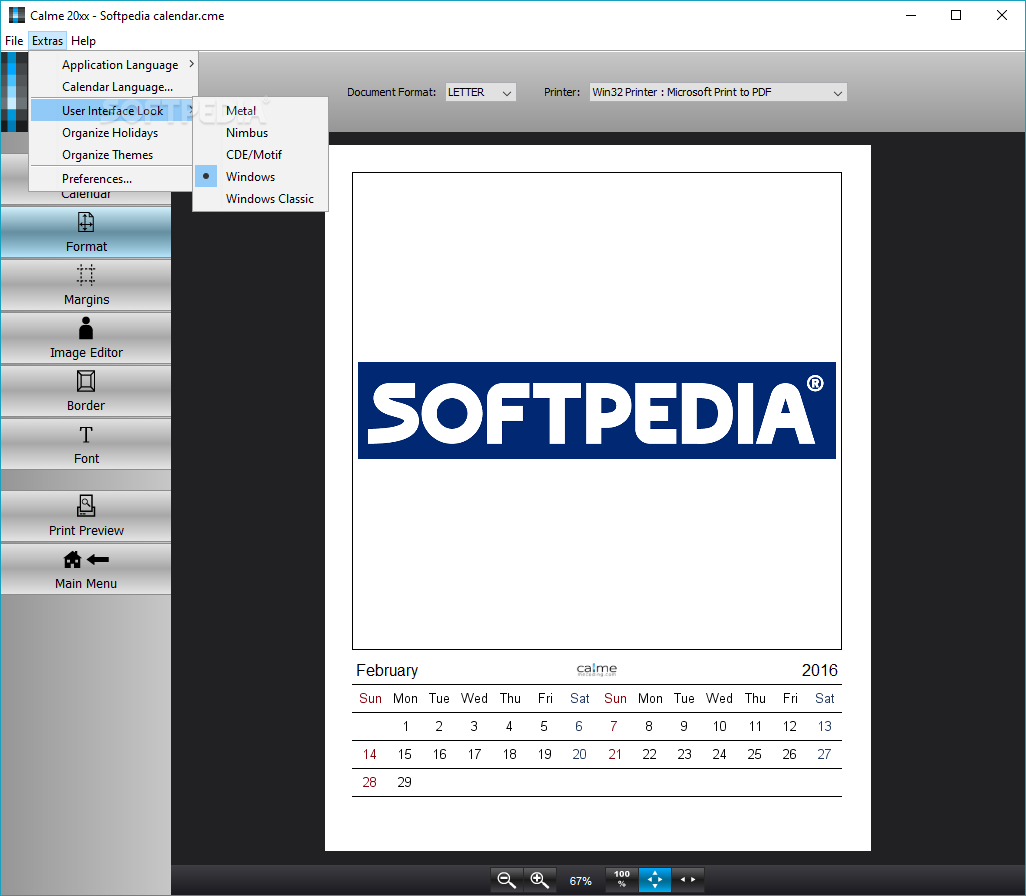1026x896 pixels.
Task: Close the Extras menu
Action: coord(47,41)
